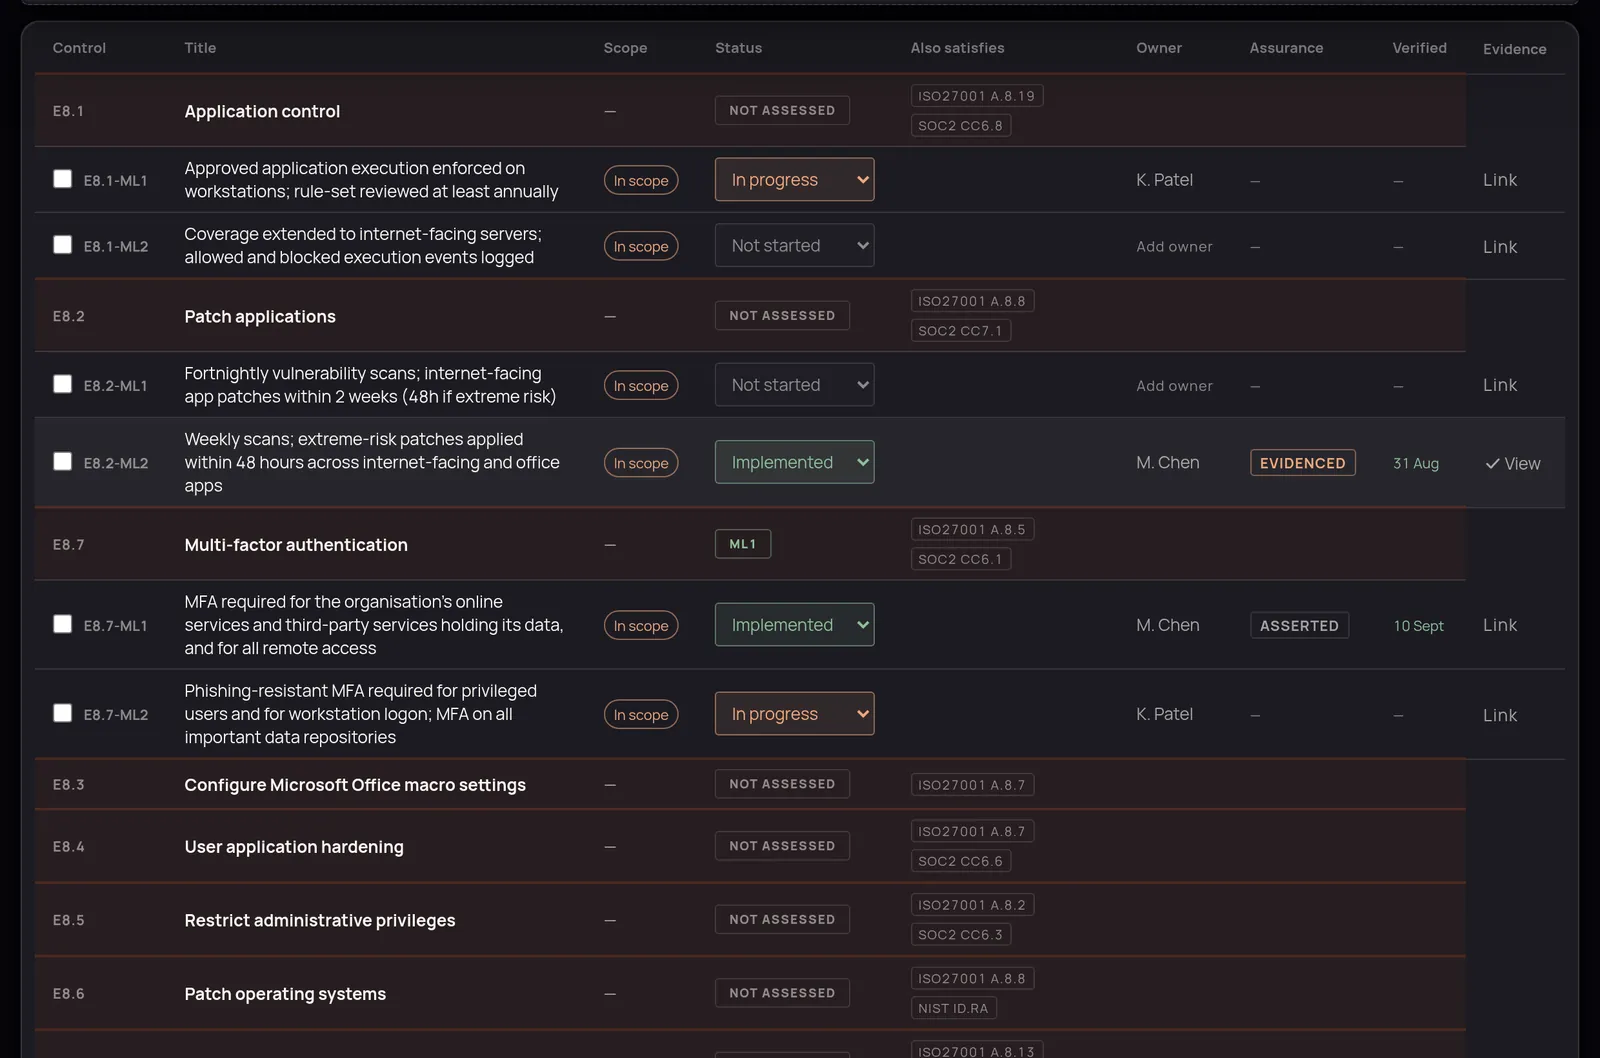
Task: Click Add owner for E8.1-ML2
Action: 1174,247
